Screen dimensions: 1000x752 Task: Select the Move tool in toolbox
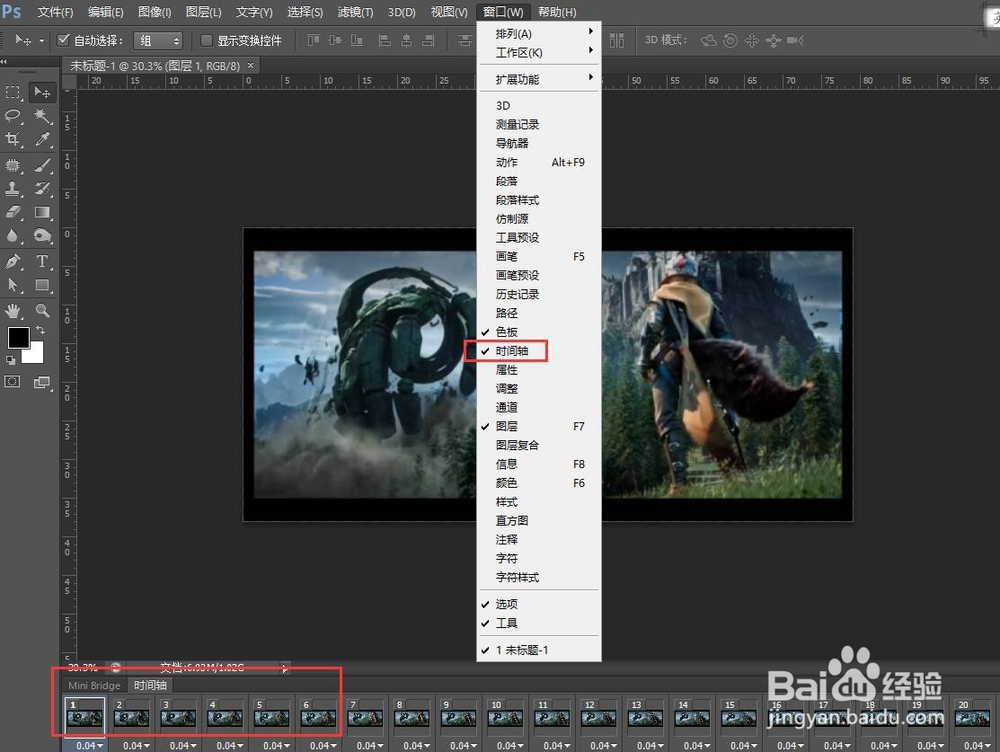click(x=42, y=92)
